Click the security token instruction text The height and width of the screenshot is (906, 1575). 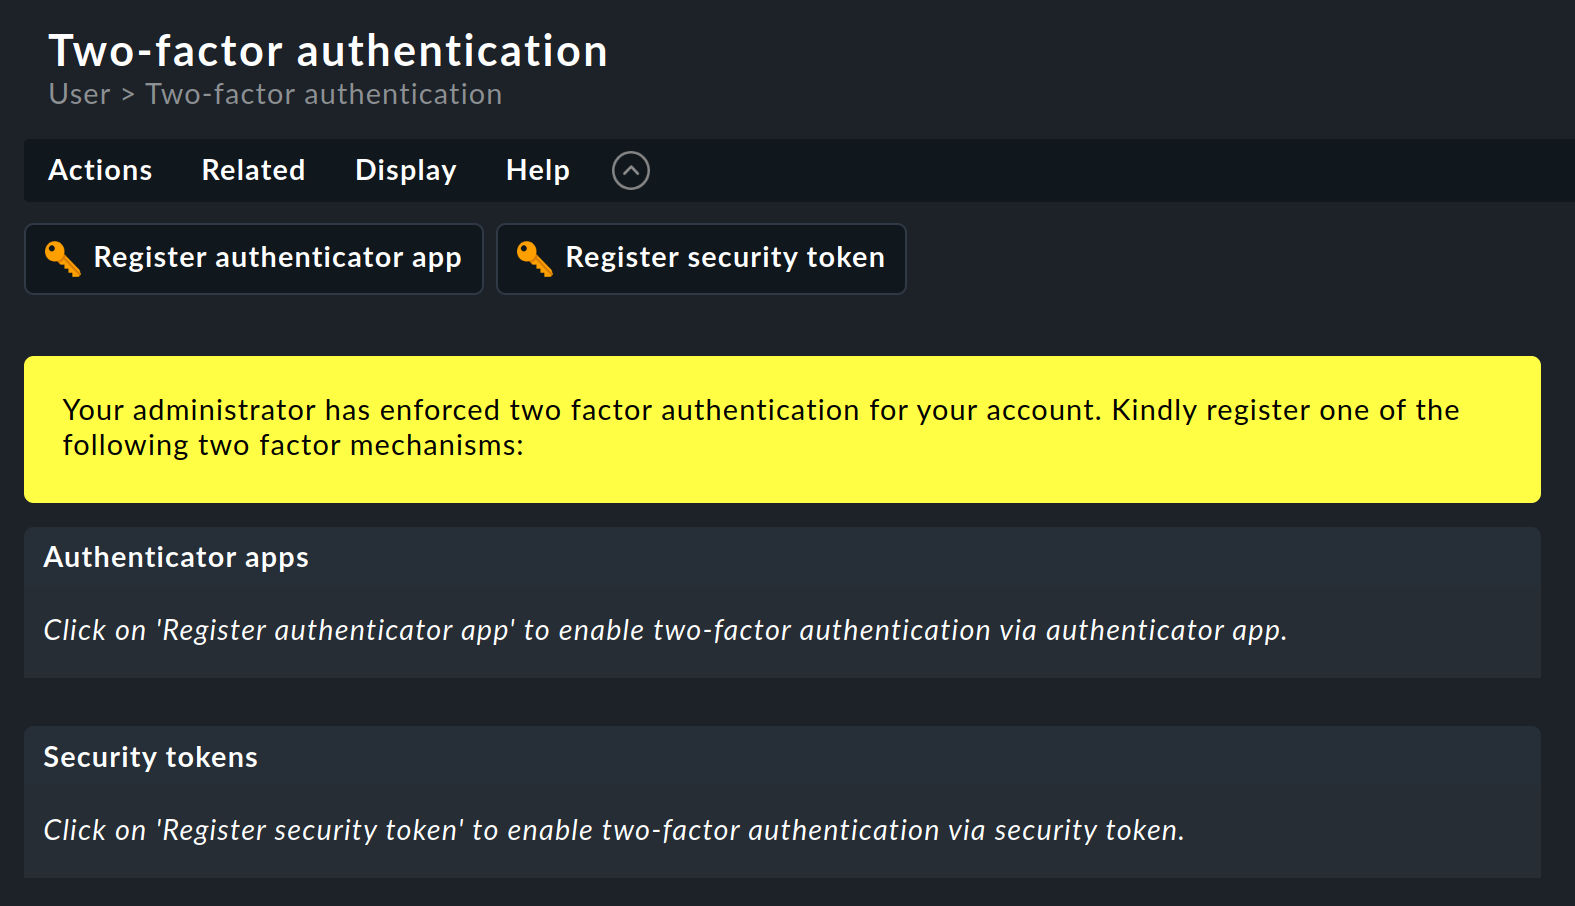[613, 830]
